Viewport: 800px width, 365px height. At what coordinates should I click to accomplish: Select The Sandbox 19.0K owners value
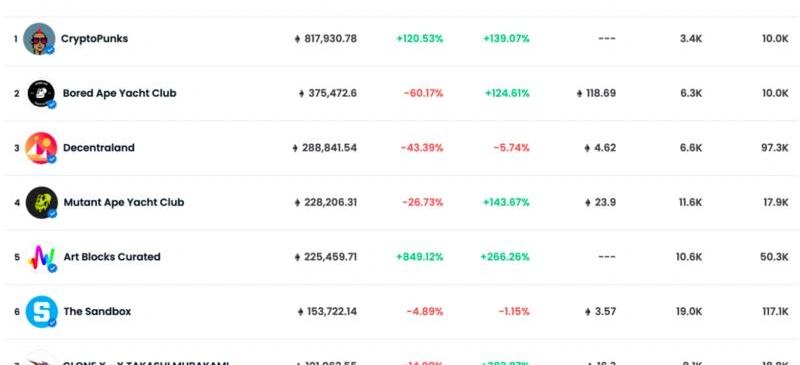pyautogui.click(x=689, y=311)
